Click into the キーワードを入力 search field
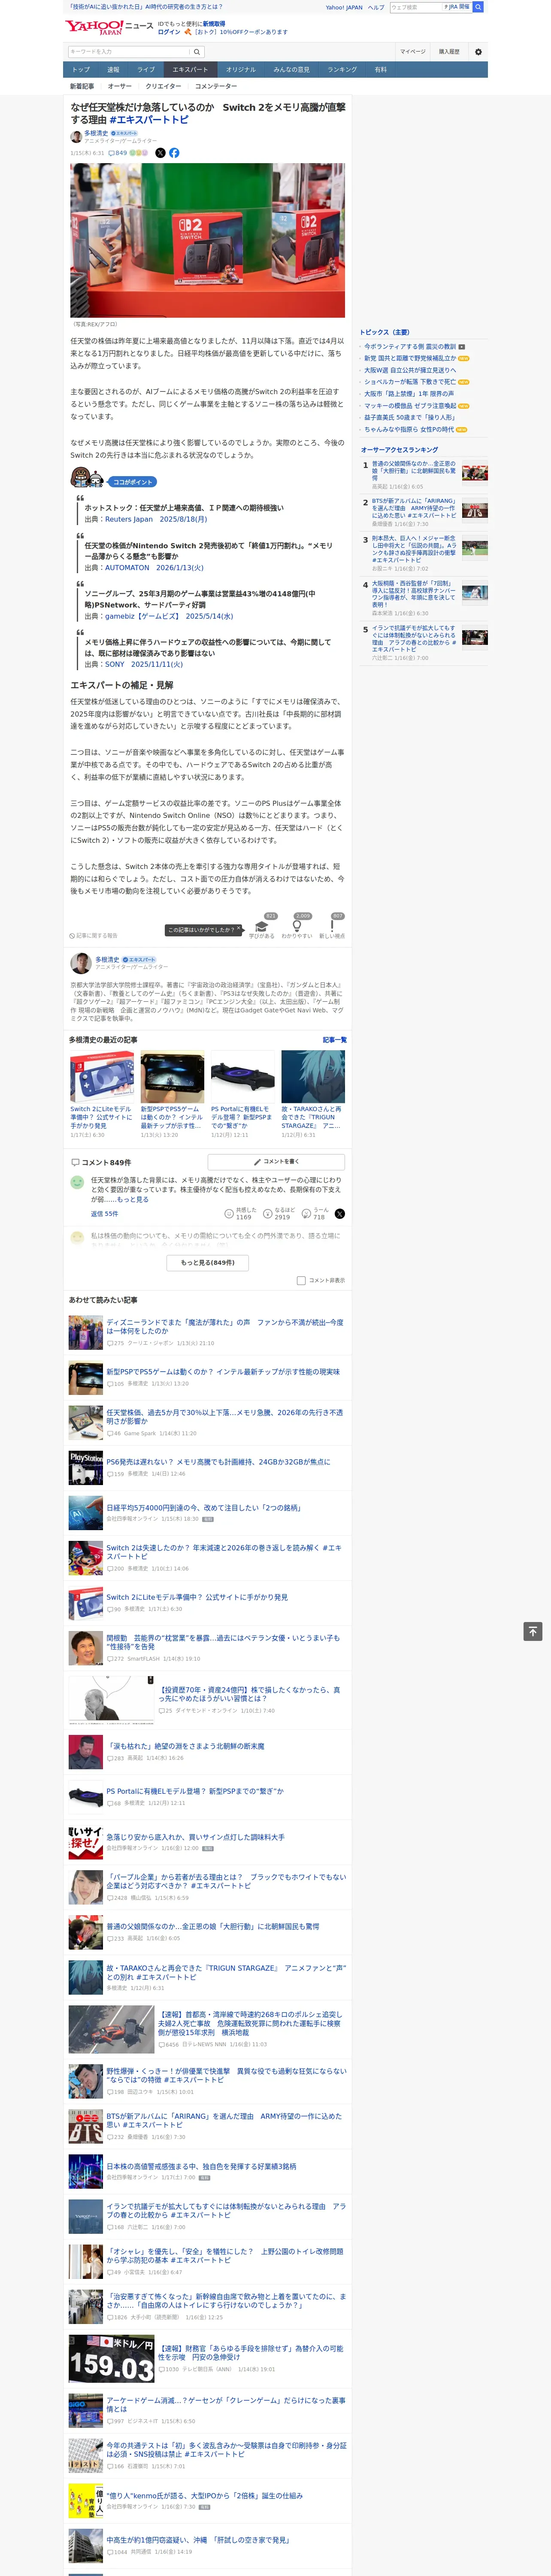551x2576 pixels. [x=129, y=52]
